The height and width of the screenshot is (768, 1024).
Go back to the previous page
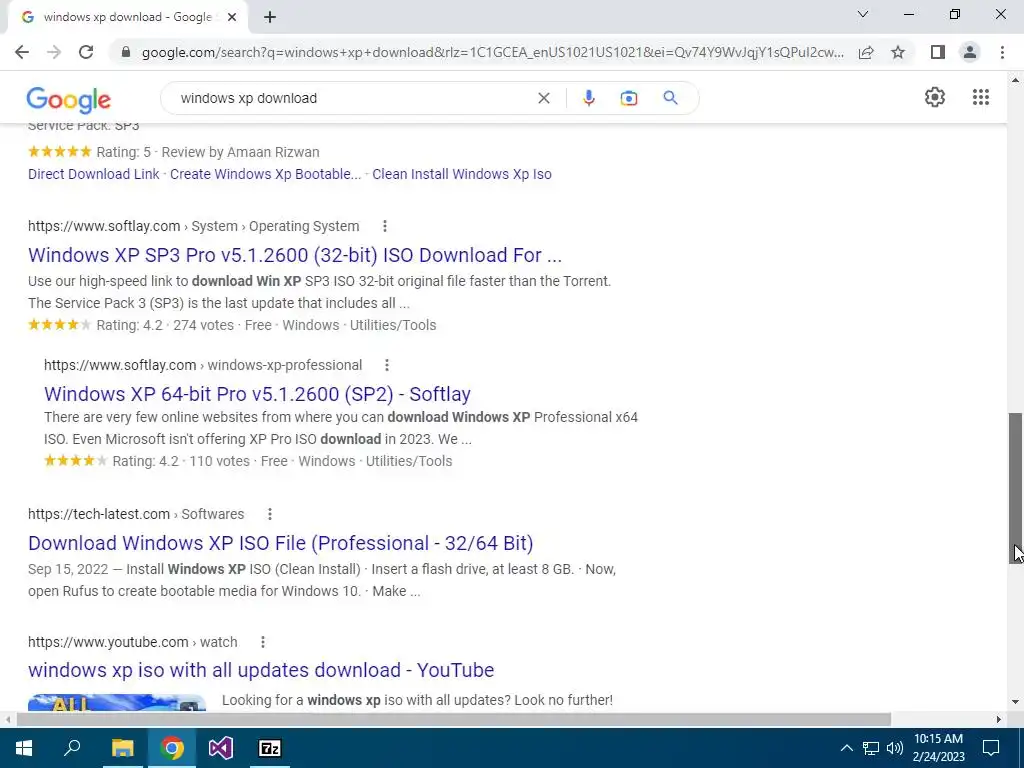pyautogui.click(x=22, y=52)
